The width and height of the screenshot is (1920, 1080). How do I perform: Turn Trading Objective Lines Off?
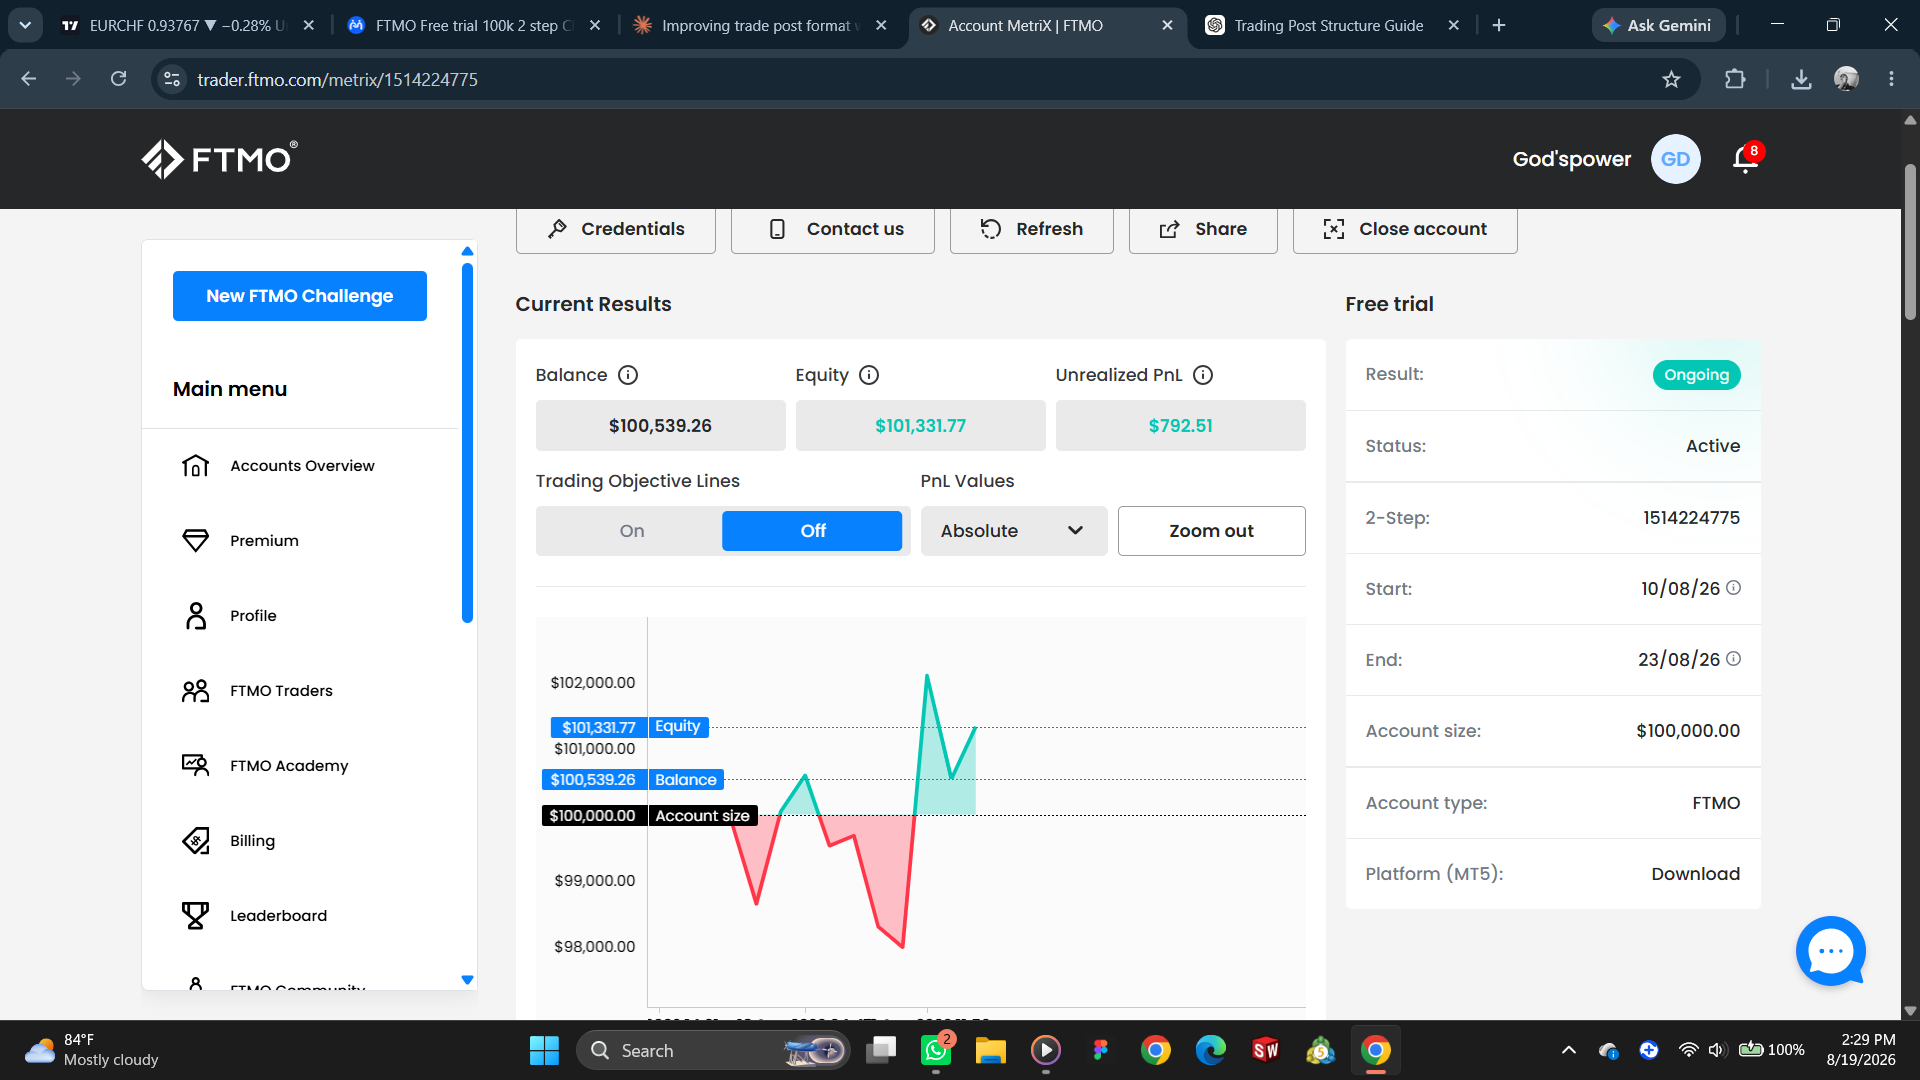[812, 531]
